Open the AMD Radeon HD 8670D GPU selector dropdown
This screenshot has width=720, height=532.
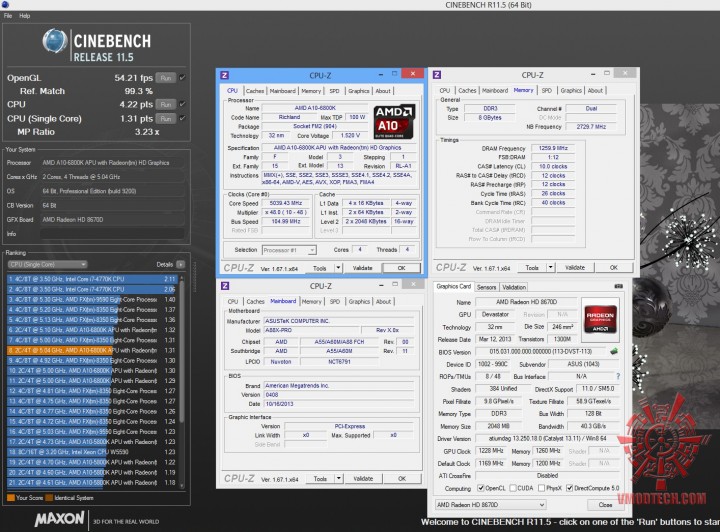click(x=490, y=504)
